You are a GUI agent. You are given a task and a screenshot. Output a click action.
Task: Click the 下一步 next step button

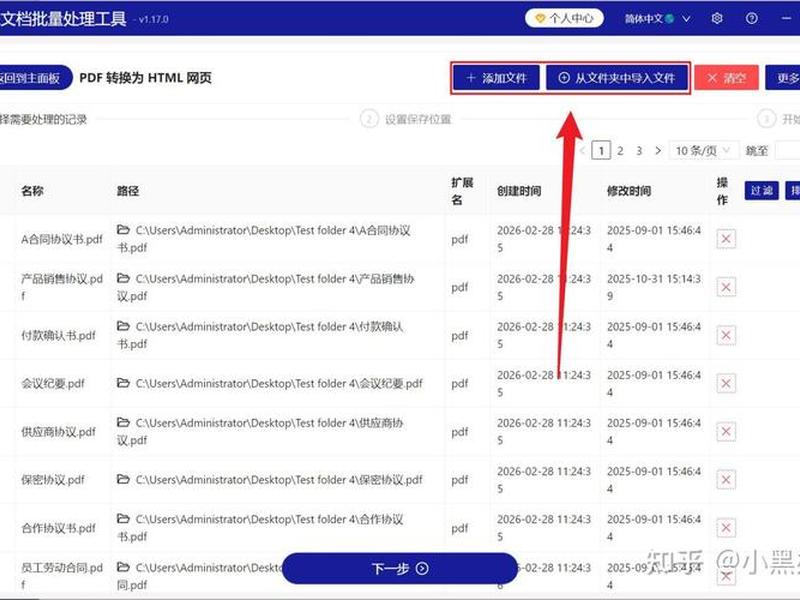(x=399, y=568)
